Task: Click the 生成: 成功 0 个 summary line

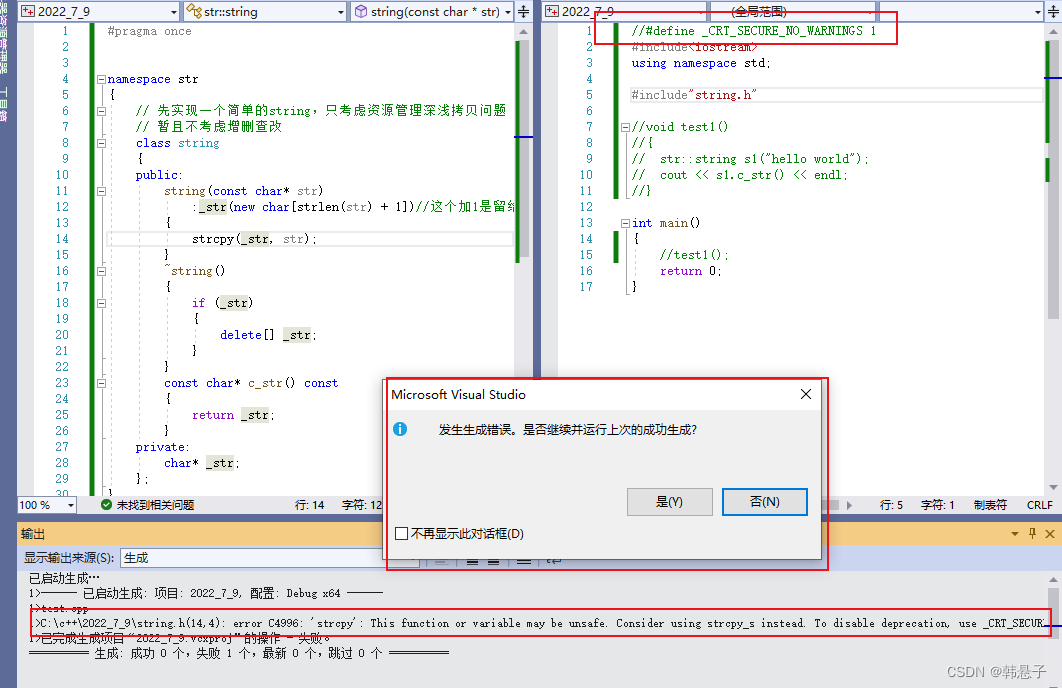Action: [239, 653]
